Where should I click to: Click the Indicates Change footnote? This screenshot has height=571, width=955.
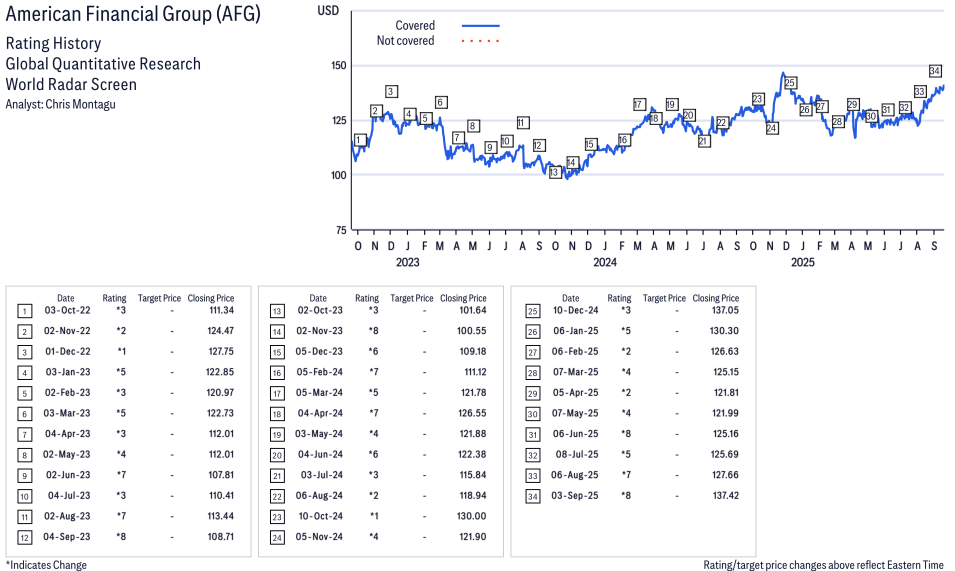tap(45, 565)
